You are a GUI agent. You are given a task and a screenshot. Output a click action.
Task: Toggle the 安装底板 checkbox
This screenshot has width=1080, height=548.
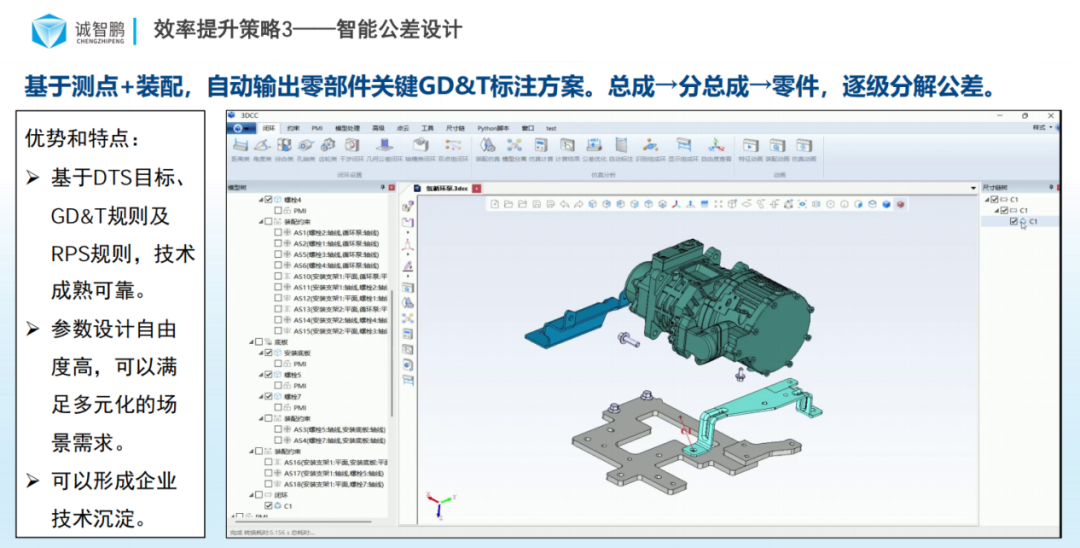click(269, 352)
